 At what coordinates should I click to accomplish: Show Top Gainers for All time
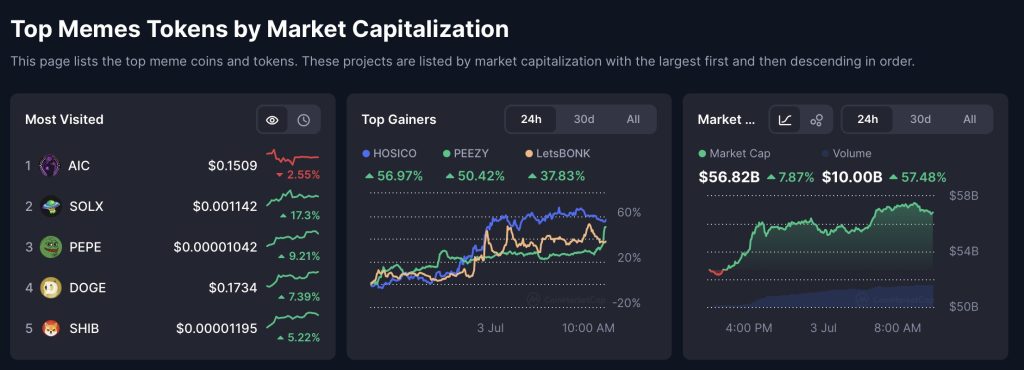pos(633,119)
